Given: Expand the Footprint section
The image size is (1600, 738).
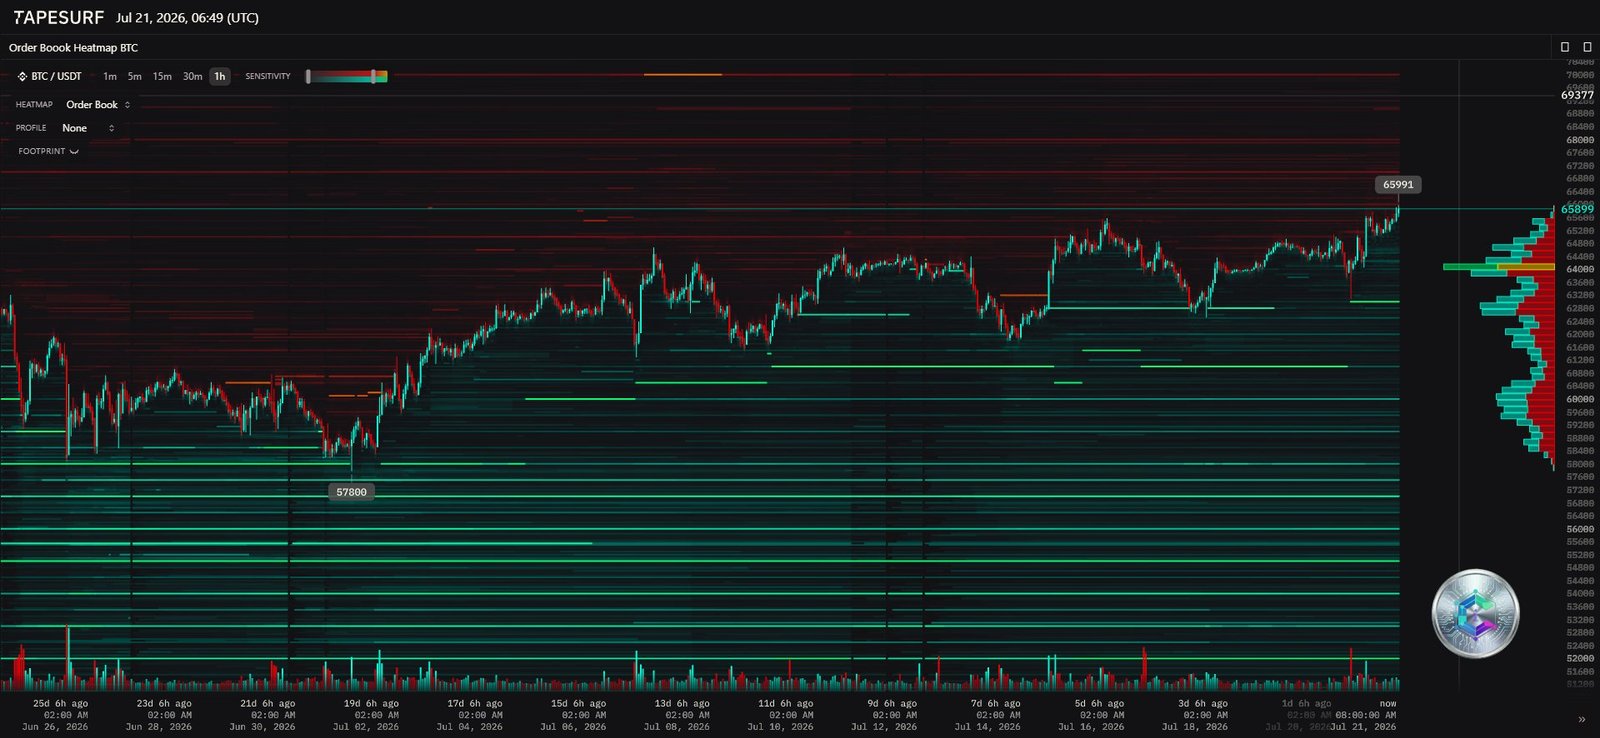Looking at the screenshot, I should 48,151.
